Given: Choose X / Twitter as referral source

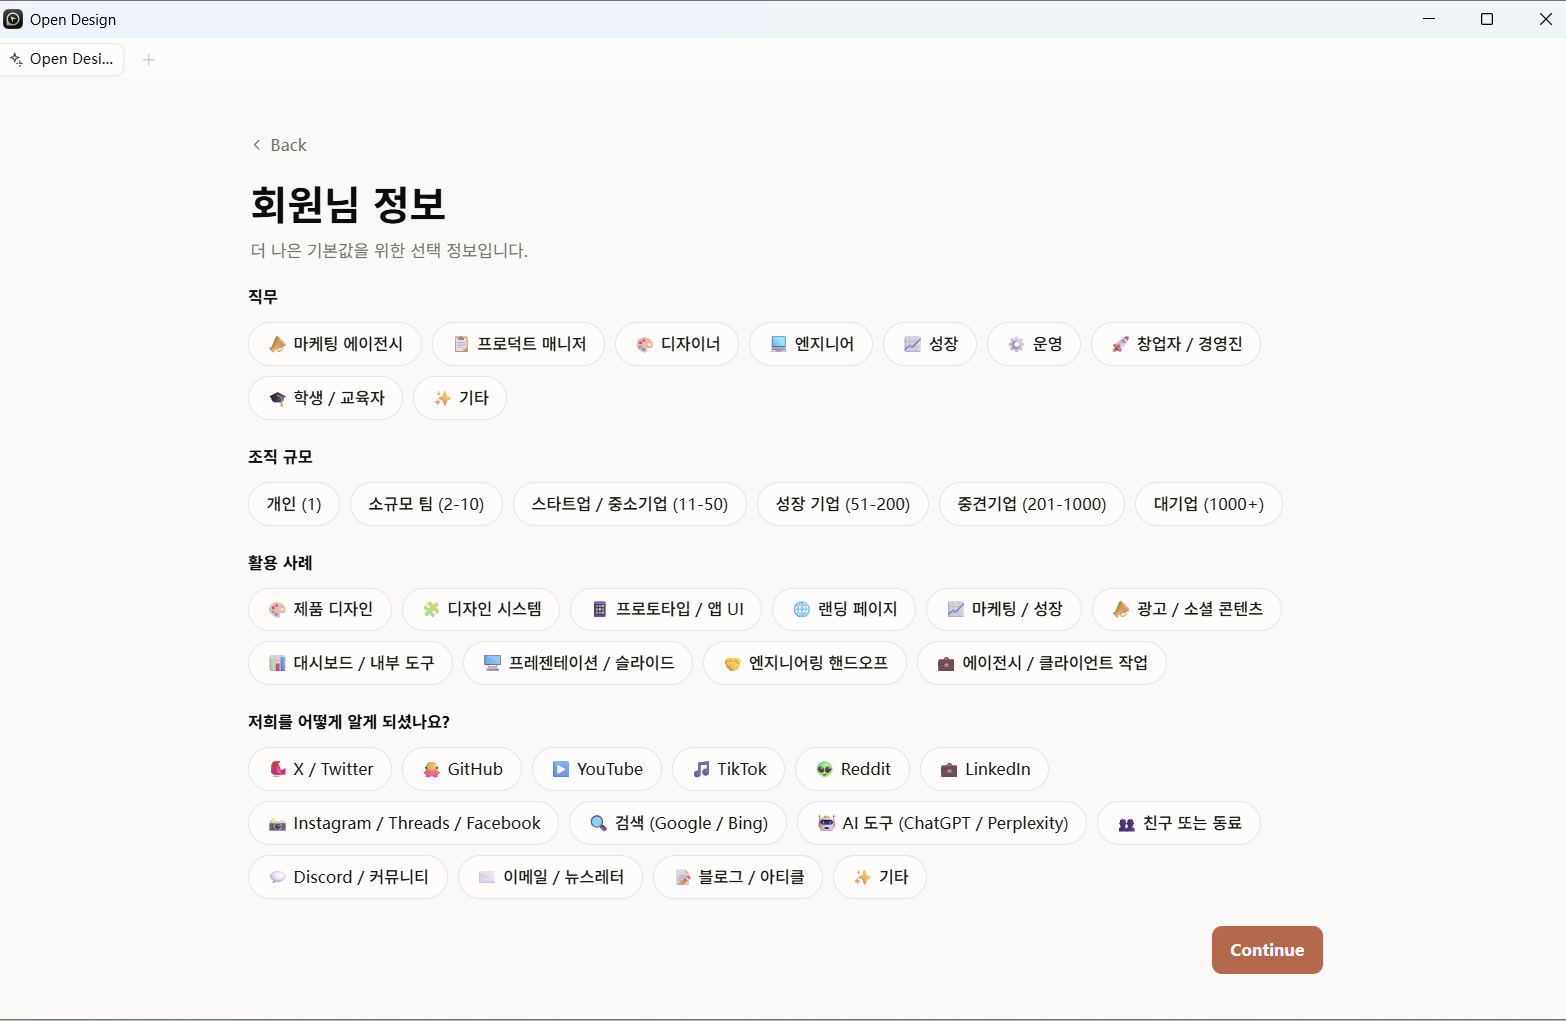Looking at the screenshot, I should pos(320,769).
